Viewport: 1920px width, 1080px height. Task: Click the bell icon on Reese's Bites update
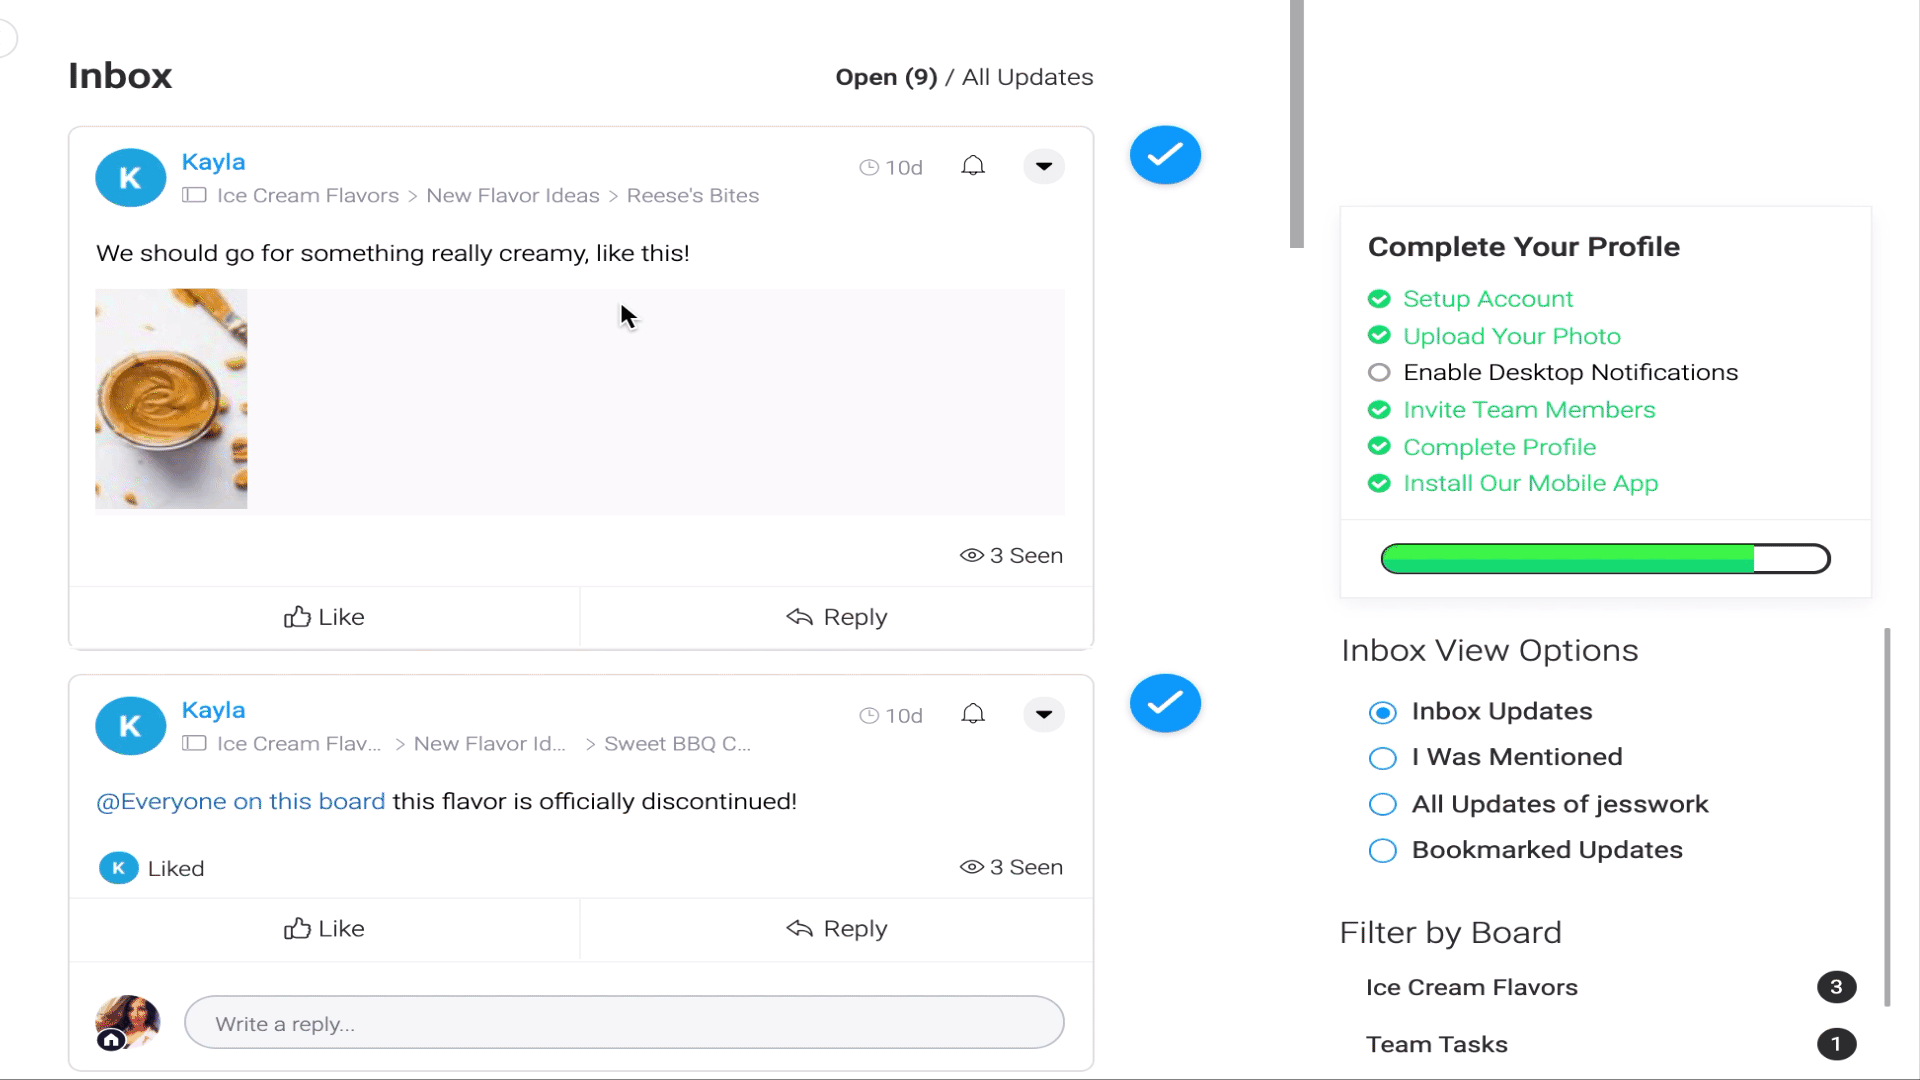pyautogui.click(x=973, y=166)
